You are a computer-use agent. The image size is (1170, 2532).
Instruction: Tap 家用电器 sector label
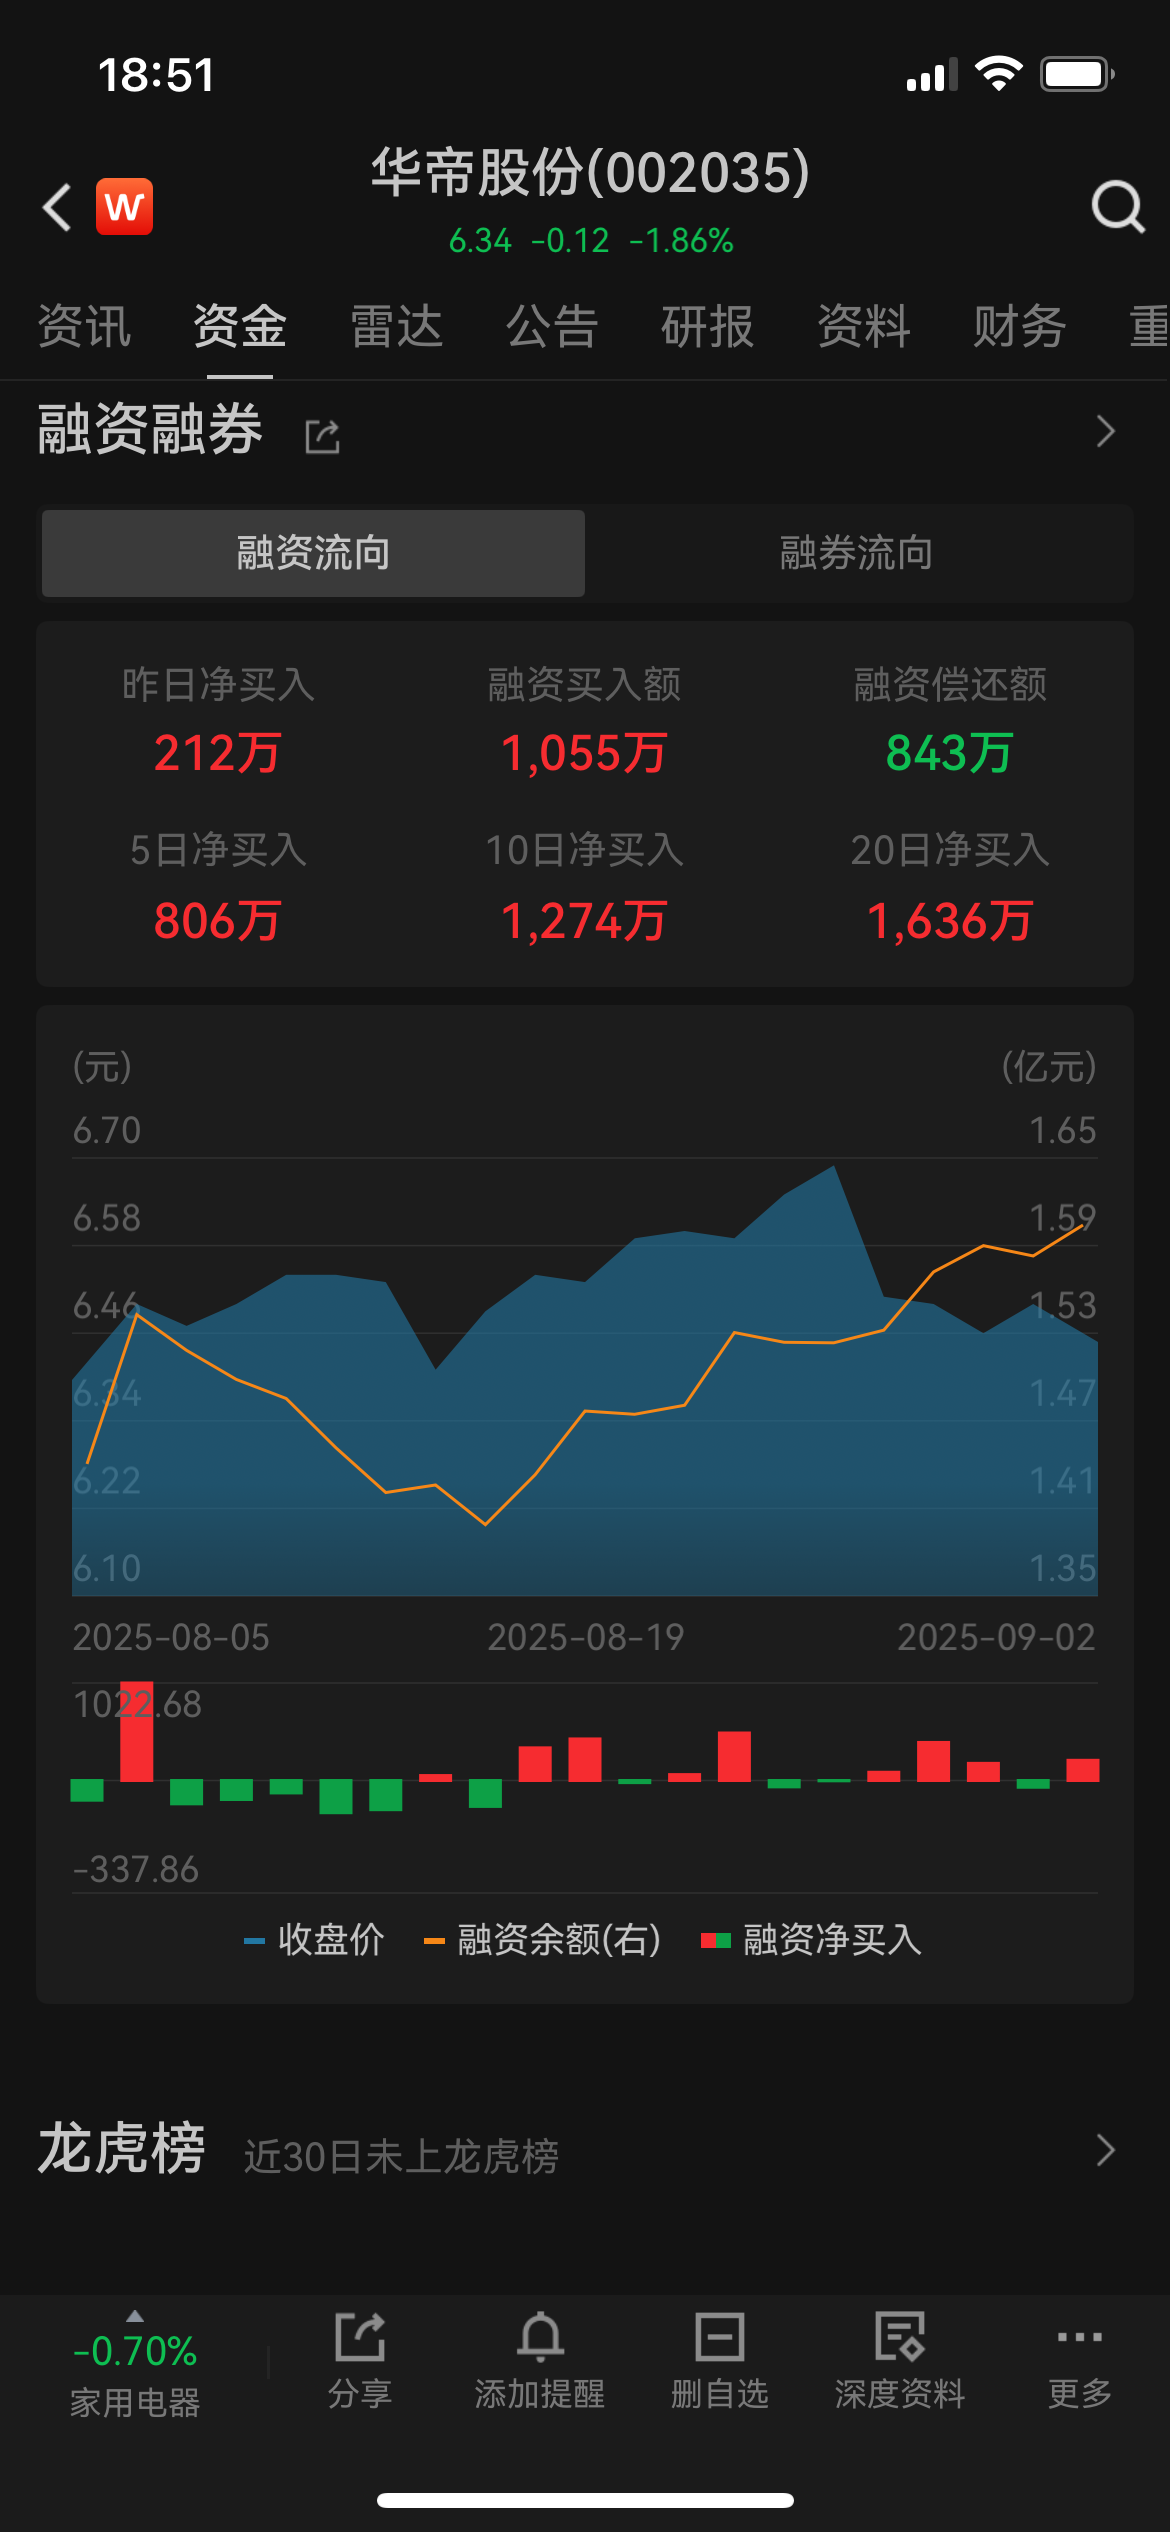(x=135, y=2402)
